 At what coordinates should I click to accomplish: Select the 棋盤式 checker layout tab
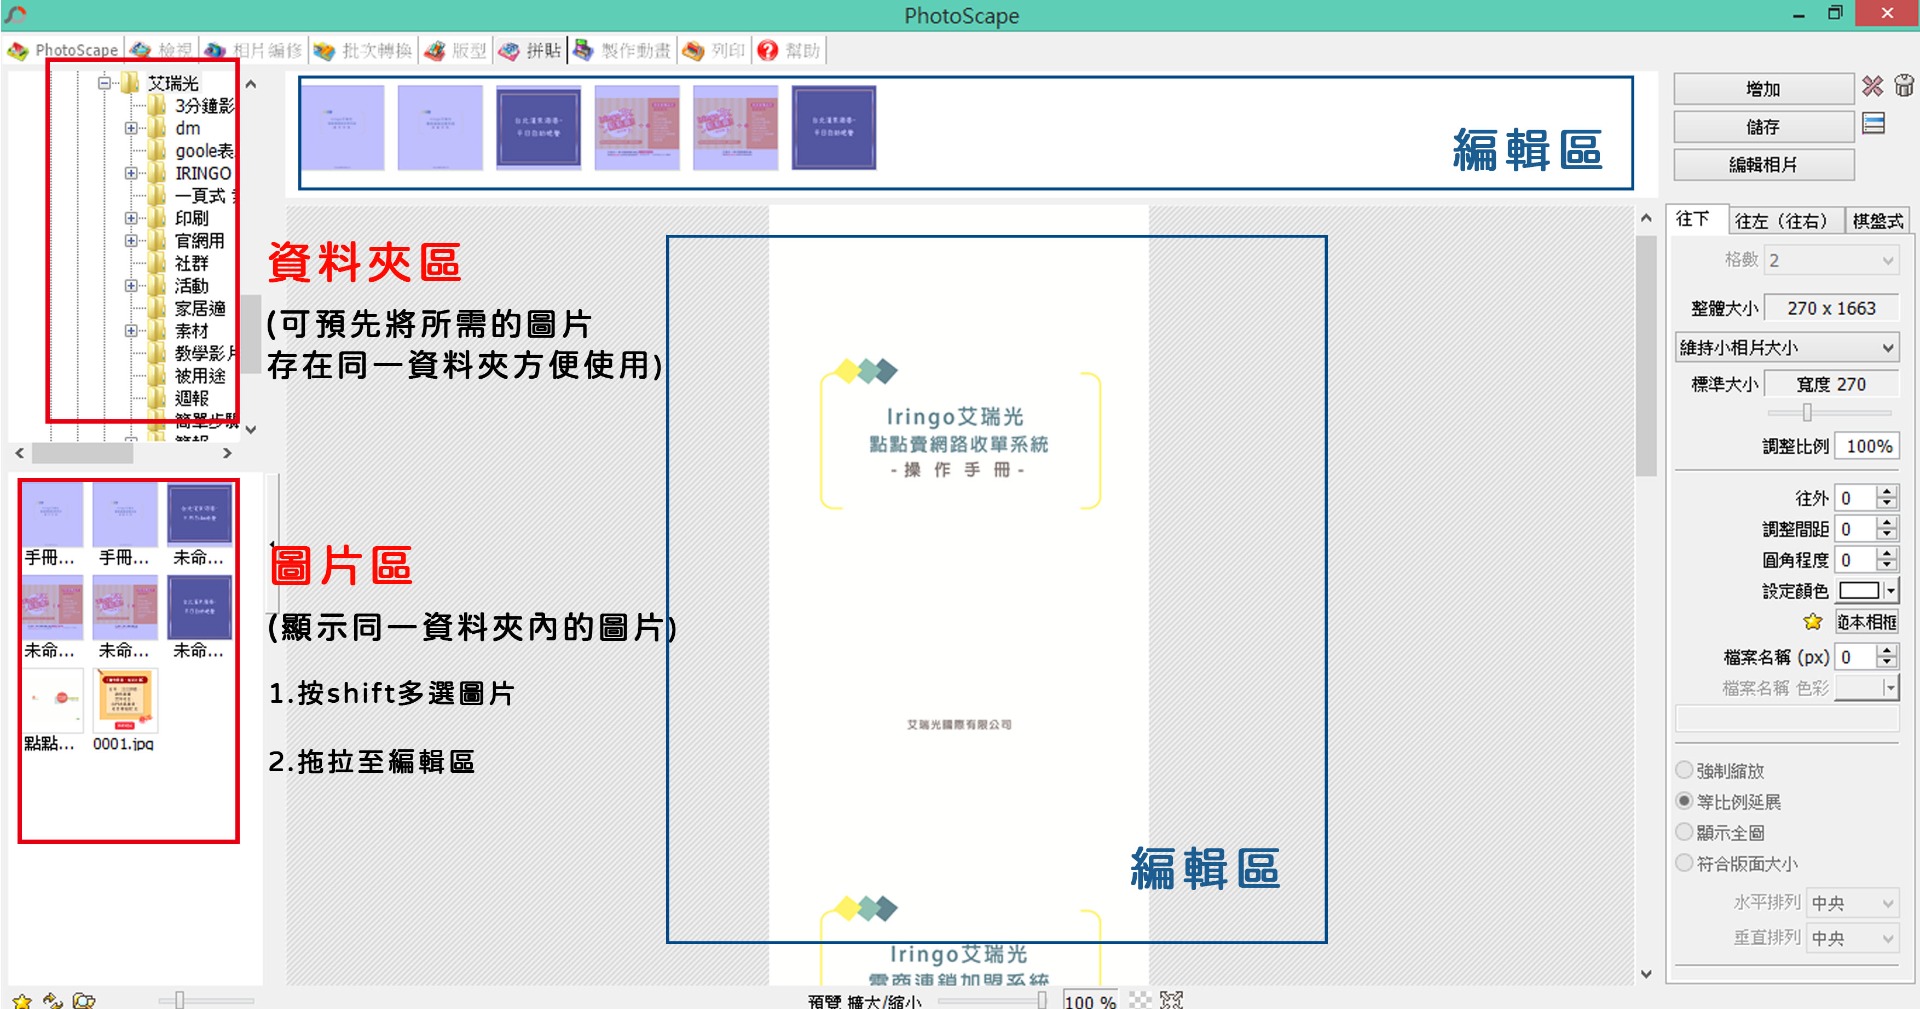(x=1877, y=220)
